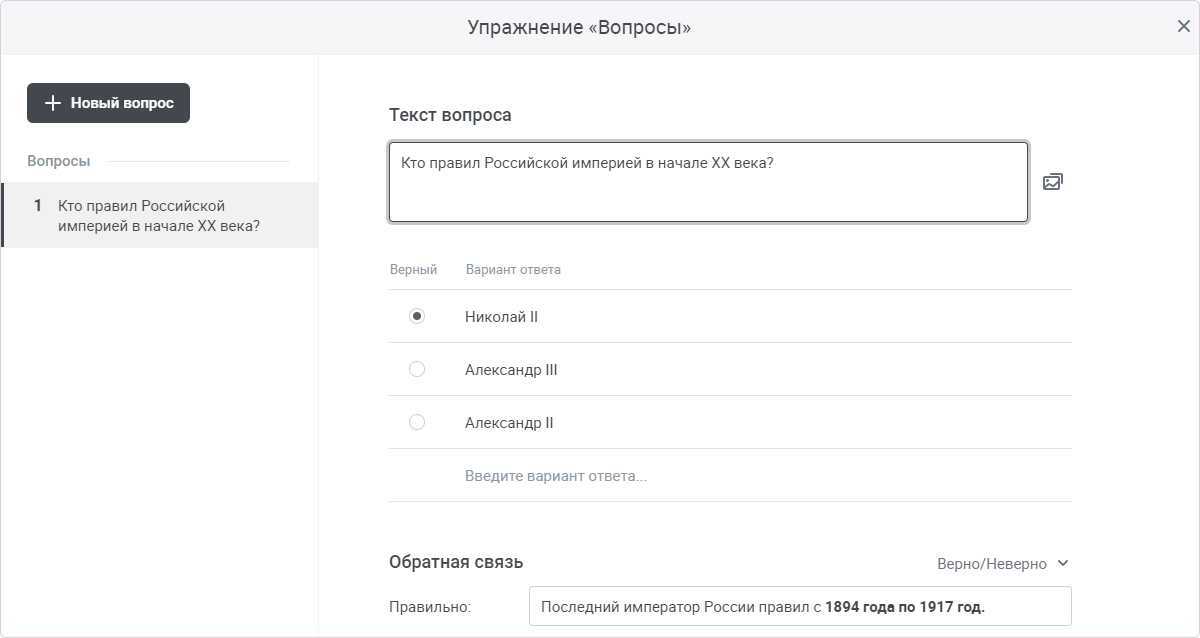Screen dimensions: 1200x638
Task: Click the plus icon on Новый вопрос
Action: coord(53,103)
